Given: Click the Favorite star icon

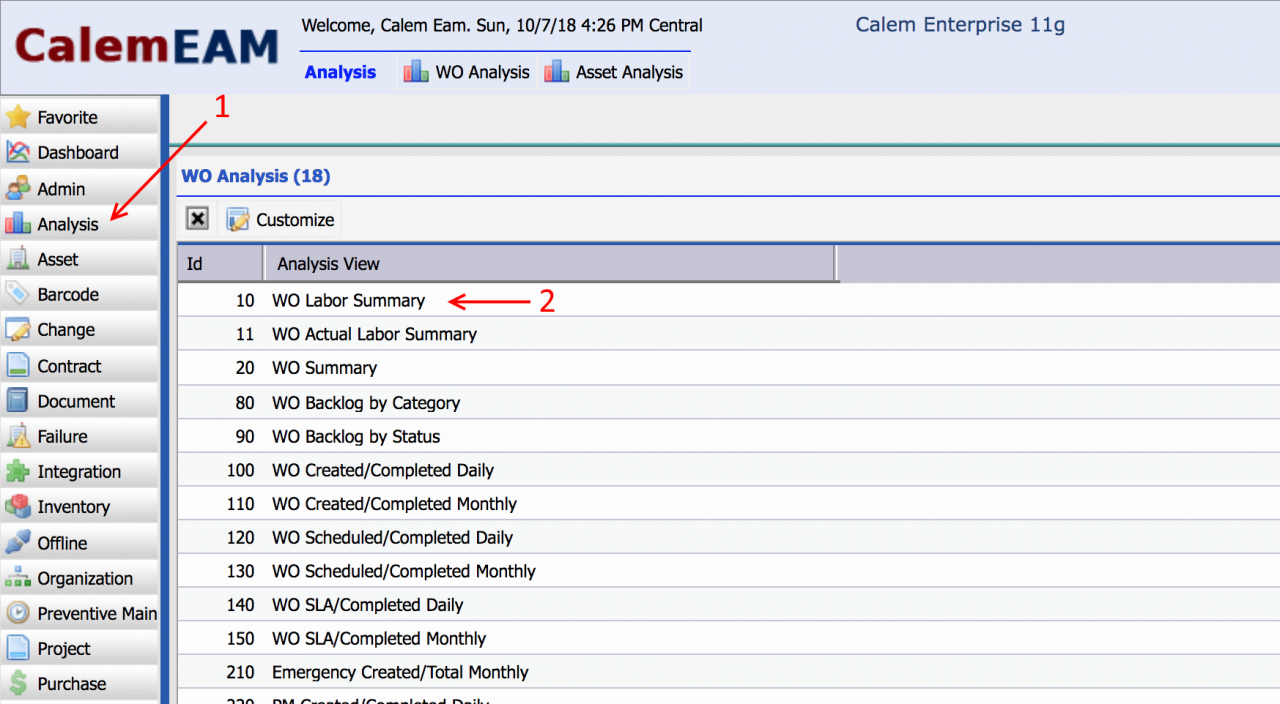Looking at the screenshot, I should [x=18, y=117].
